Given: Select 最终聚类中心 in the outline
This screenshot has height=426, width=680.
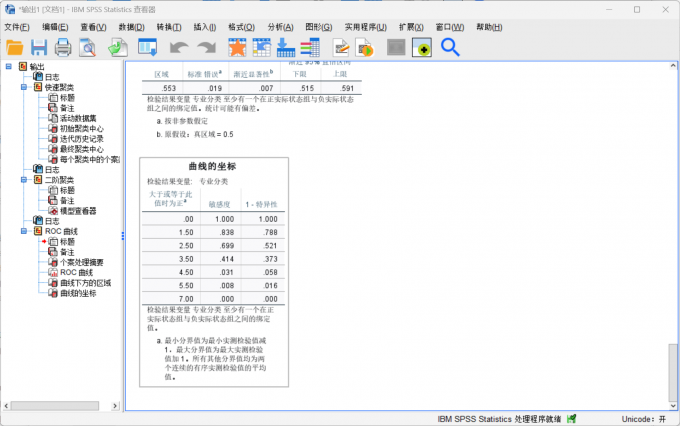Looking at the screenshot, I should (82, 149).
